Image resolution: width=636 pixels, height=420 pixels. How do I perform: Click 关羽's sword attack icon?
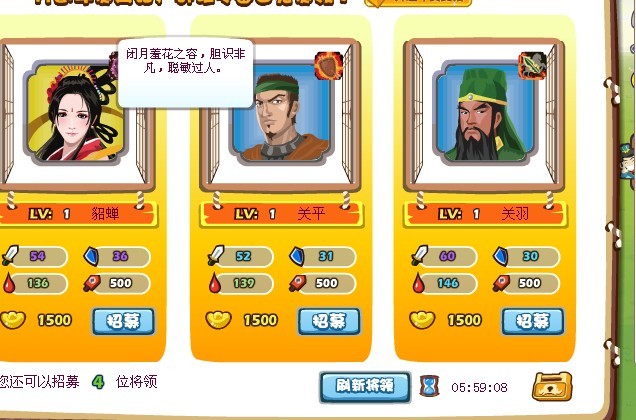click(420, 256)
